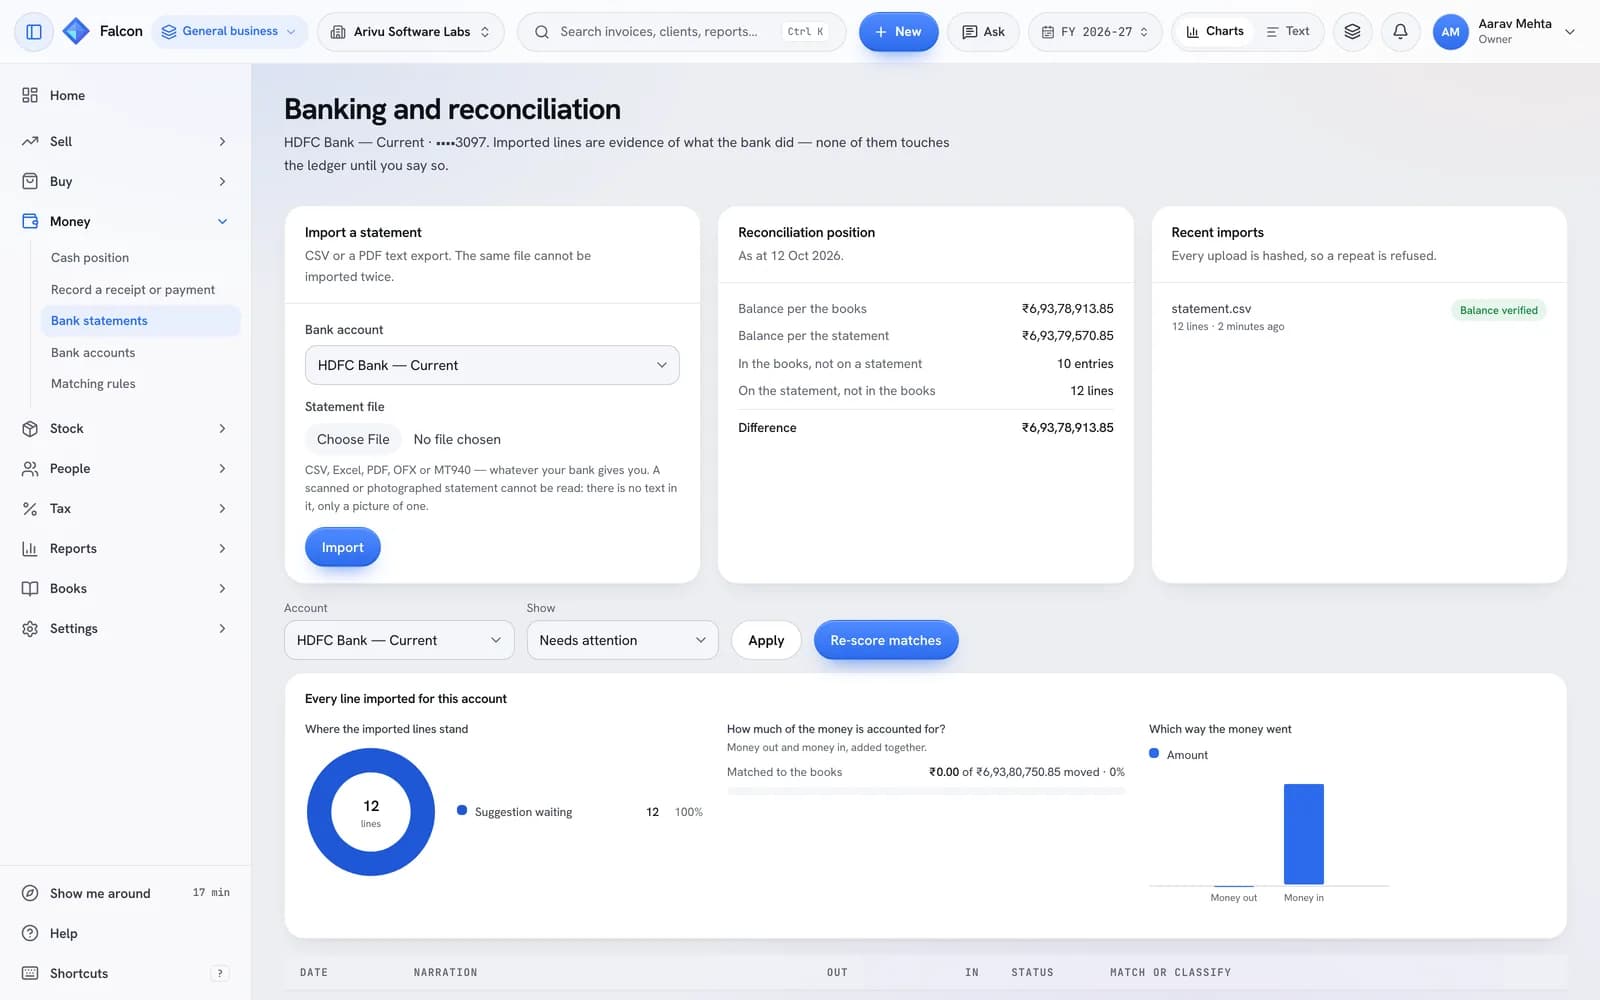Click the AM user avatar

click(x=1450, y=32)
